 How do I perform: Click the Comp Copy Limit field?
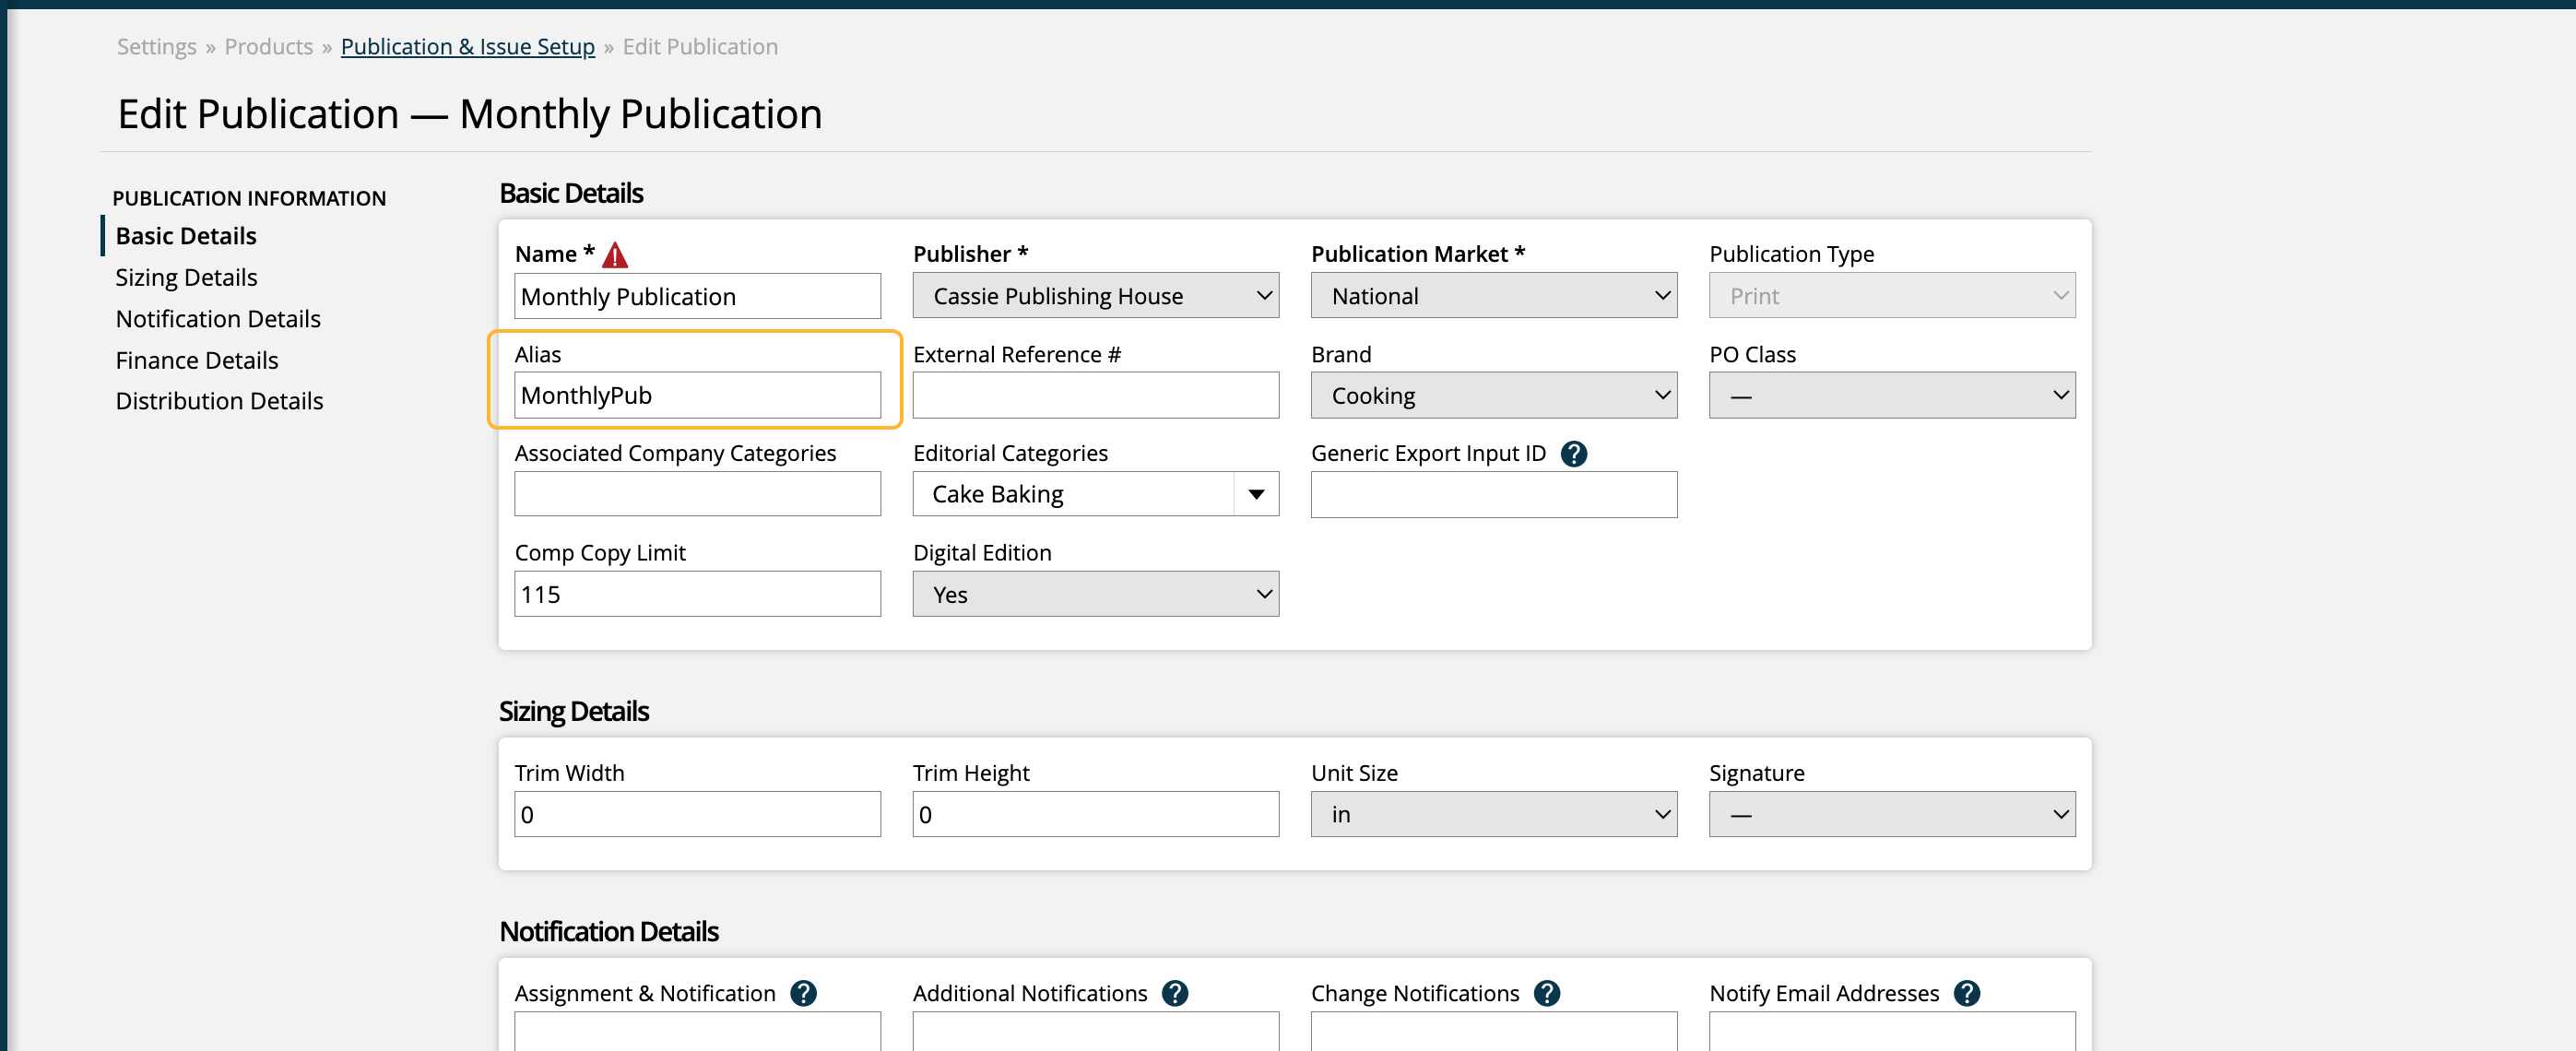coord(697,595)
